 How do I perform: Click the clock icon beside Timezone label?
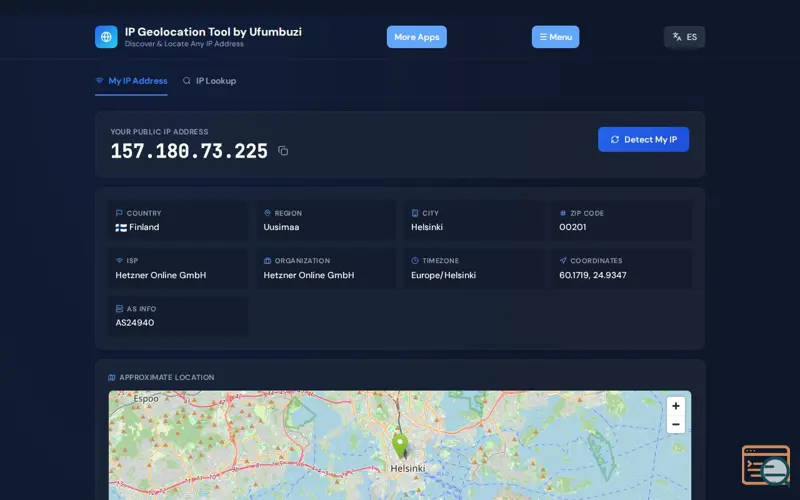(415, 260)
